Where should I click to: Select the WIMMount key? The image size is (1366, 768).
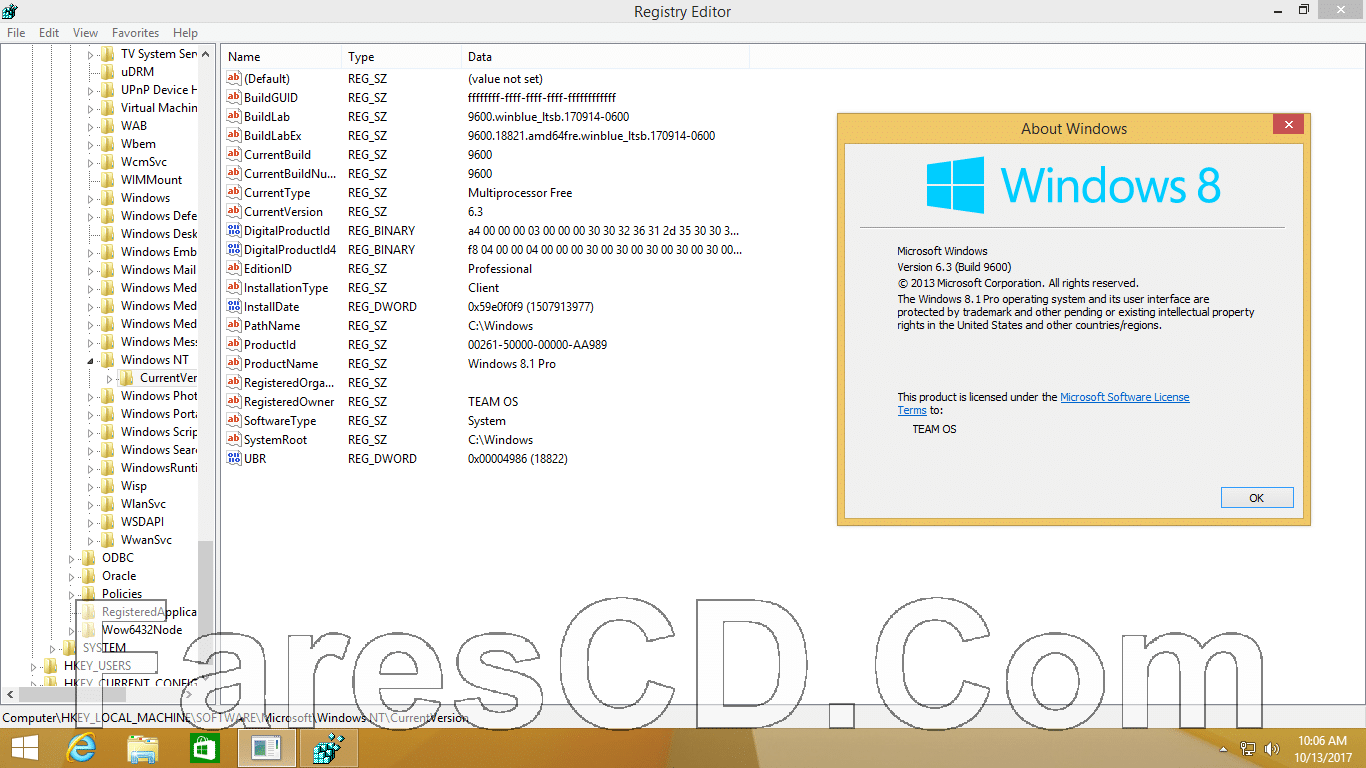click(151, 180)
